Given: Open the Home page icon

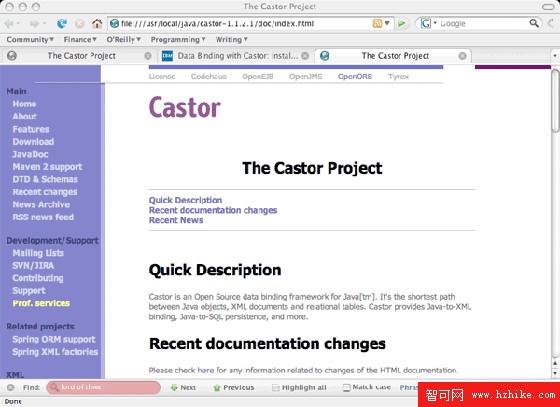Looking at the screenshot, I should (97, 24).
